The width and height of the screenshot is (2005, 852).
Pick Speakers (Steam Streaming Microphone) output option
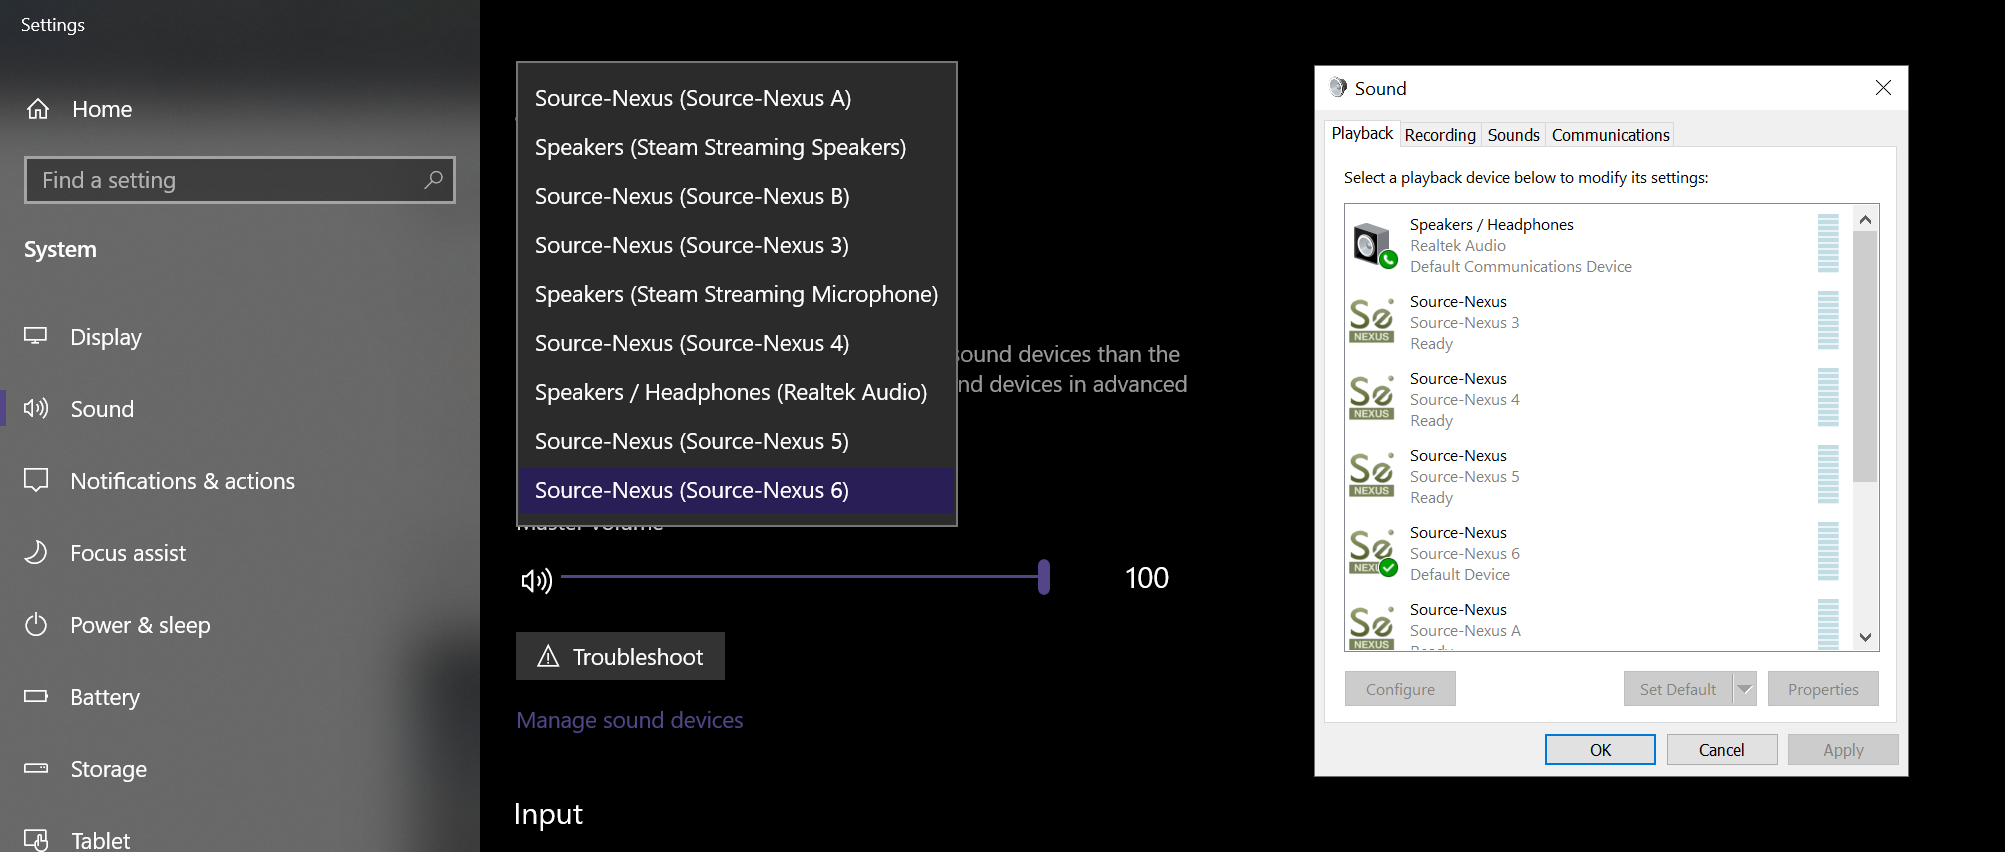[x=737, y=294]
